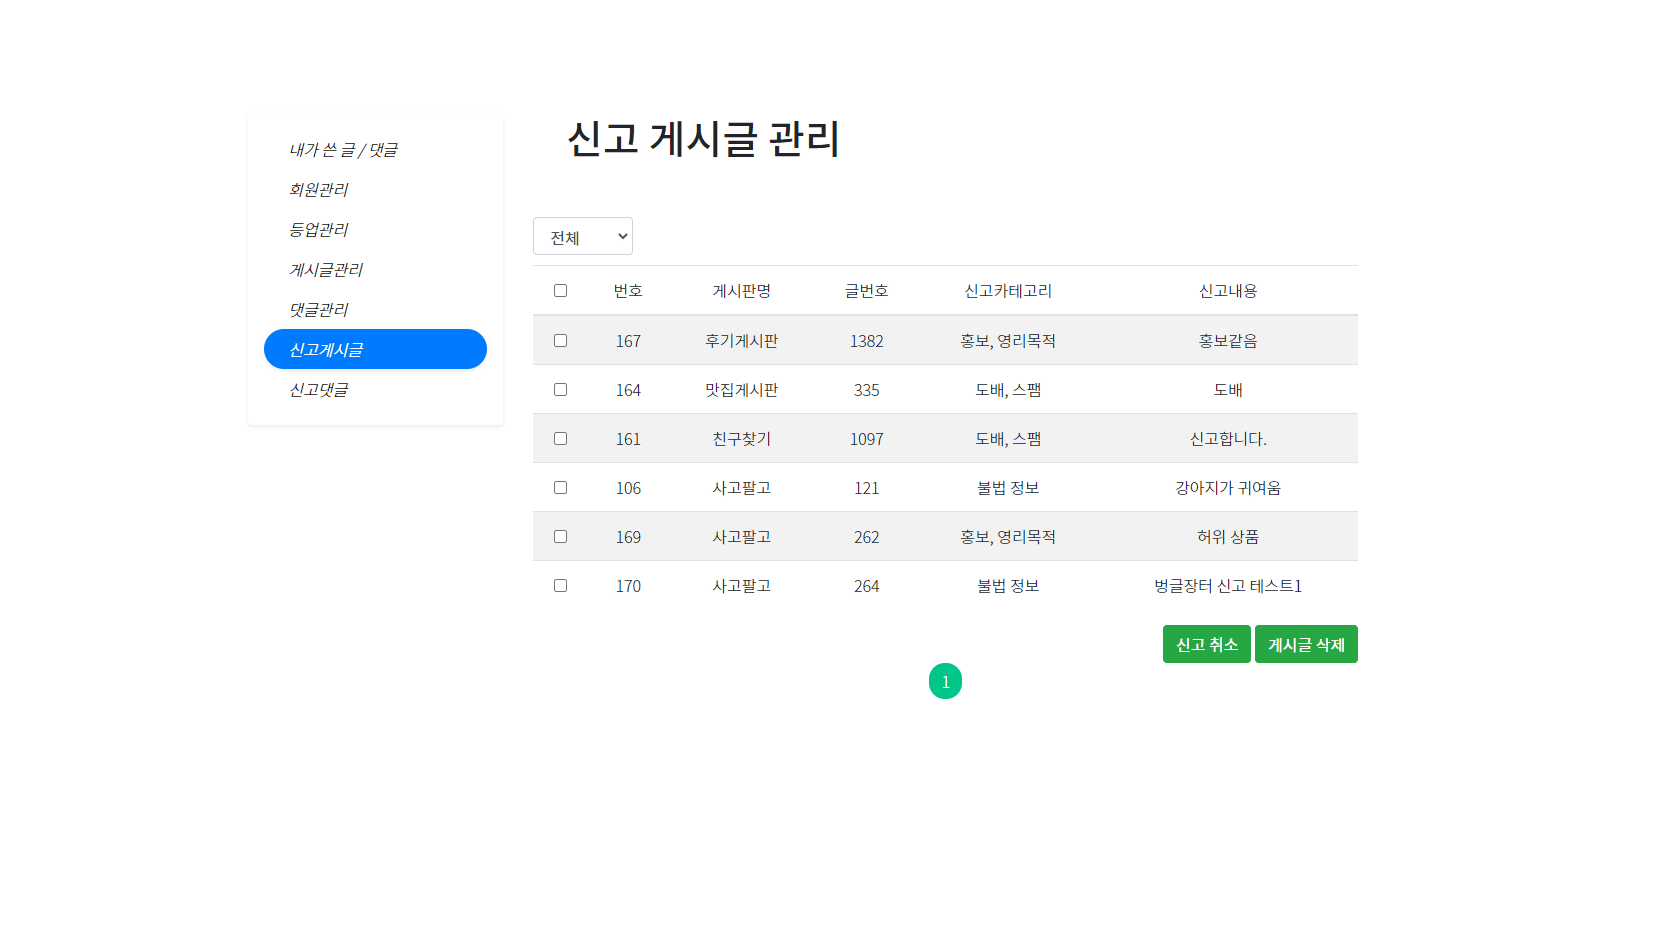Screen dimensions: 1668x949
Task: Check the checkbox for report number 169
Action: click(x=560, y=536)
